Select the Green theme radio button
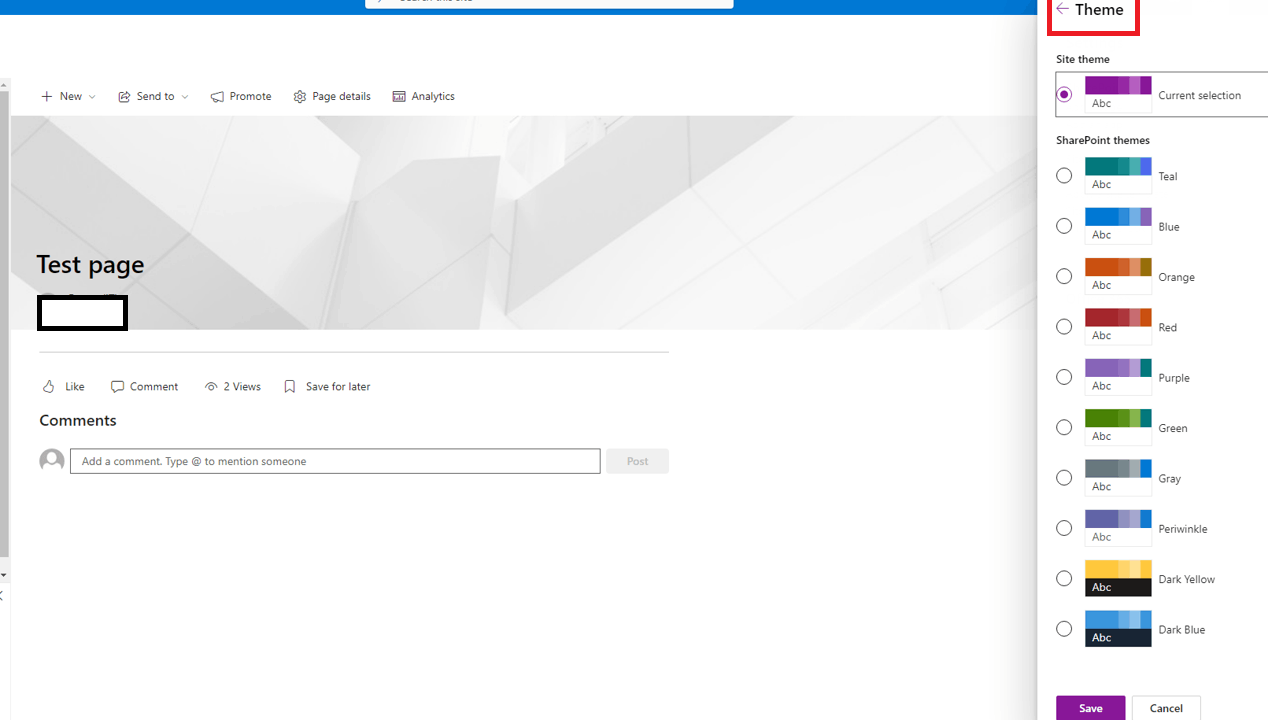This screenshot has width=1268, height=720. coord(1064,427)
